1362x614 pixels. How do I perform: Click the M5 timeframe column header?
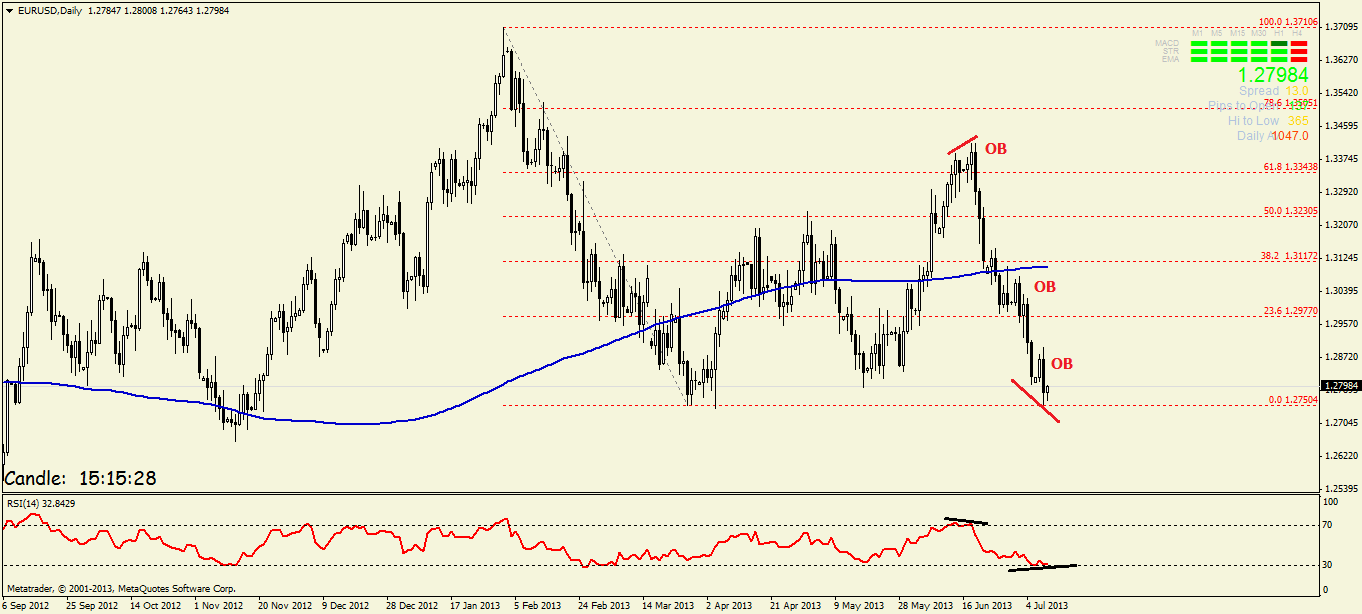(x=1217, y=33)
